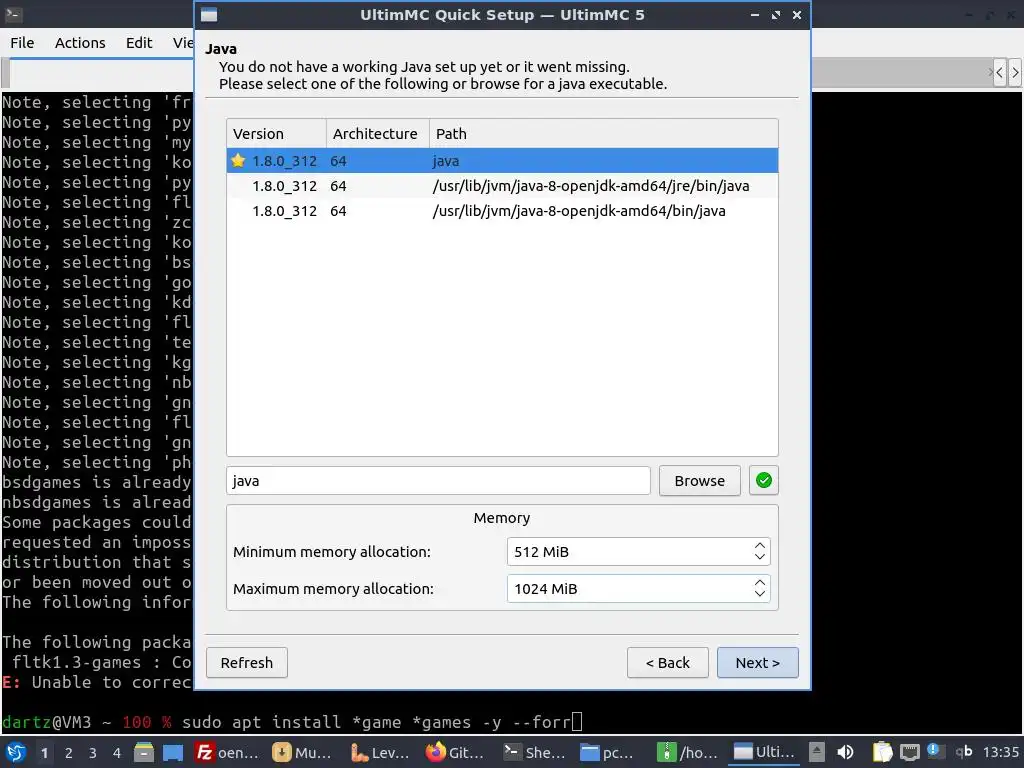Sort by the Version column header
This screenshot has height=768, width=1024.
pyautogui.click(x=276, y=134)
